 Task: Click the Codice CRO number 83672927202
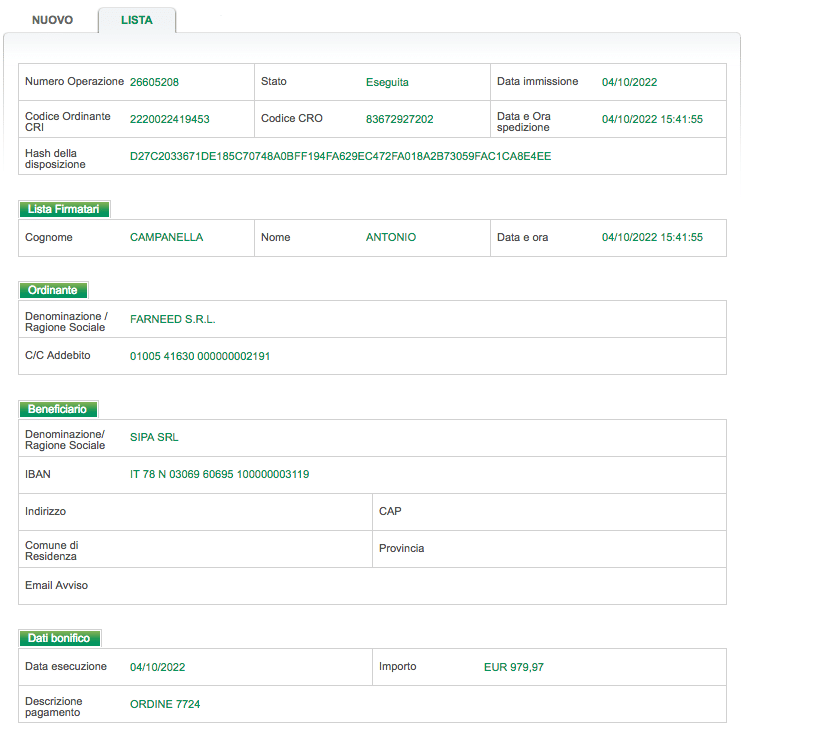tap(400, 119)
